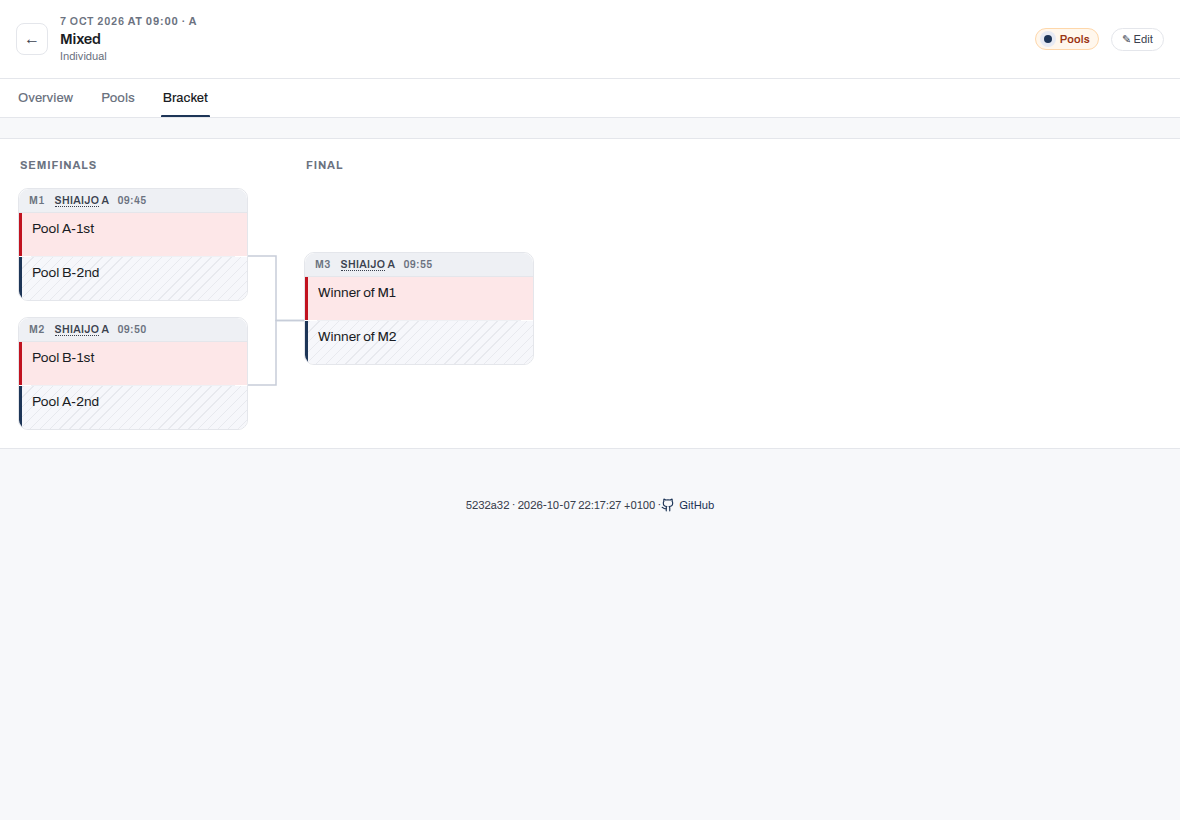
Task: Click the FINAL column heading
Action: pyautogui.click(x=324, y=165)
